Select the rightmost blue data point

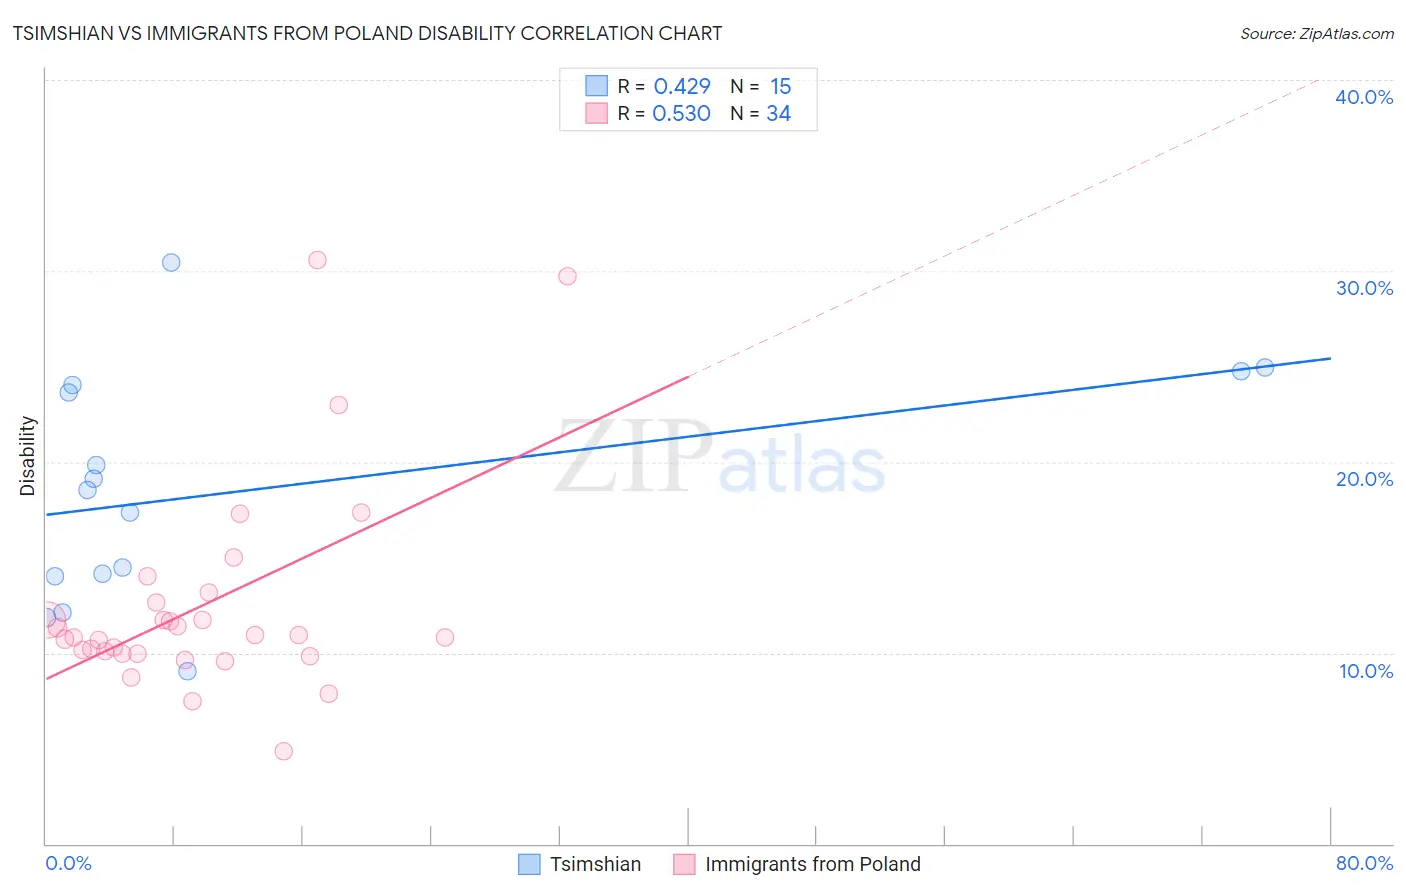tap(1265, 367)
